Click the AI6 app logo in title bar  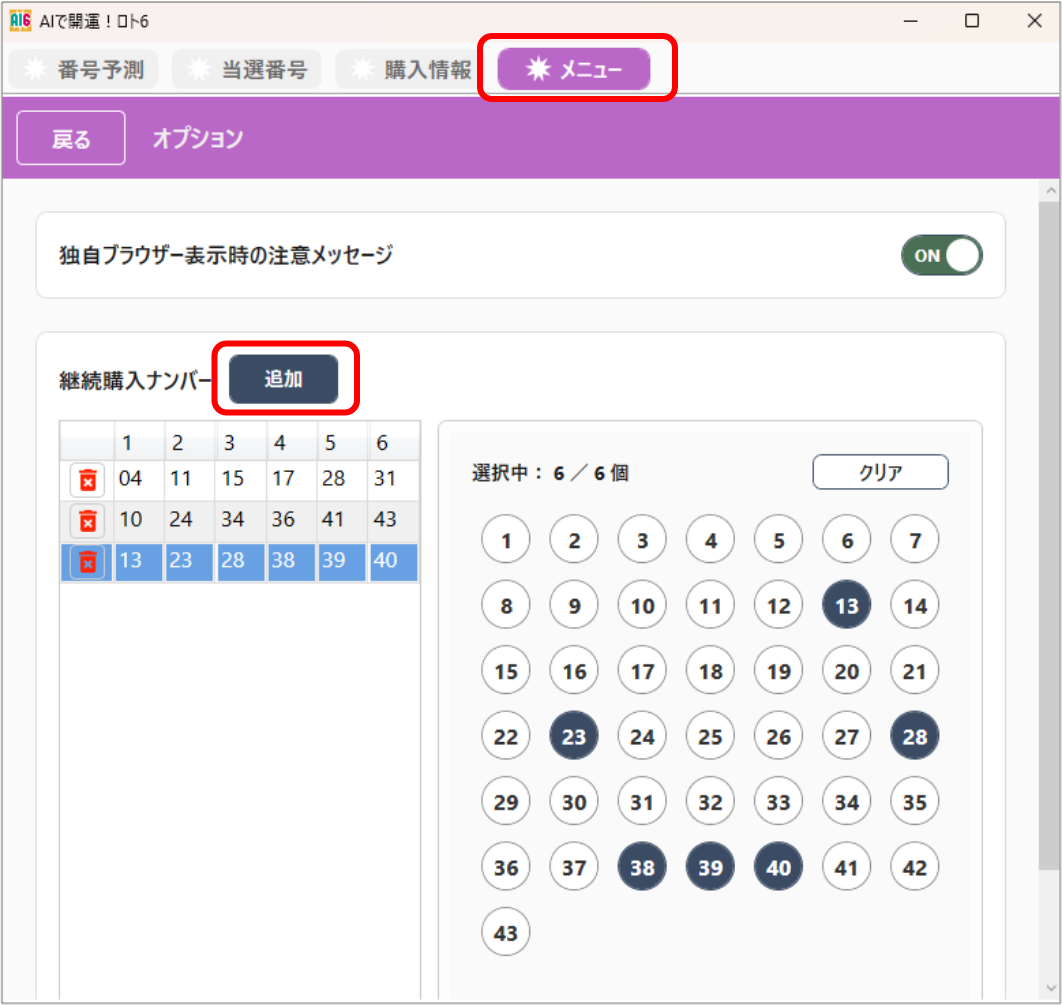(x=20, y=20)
